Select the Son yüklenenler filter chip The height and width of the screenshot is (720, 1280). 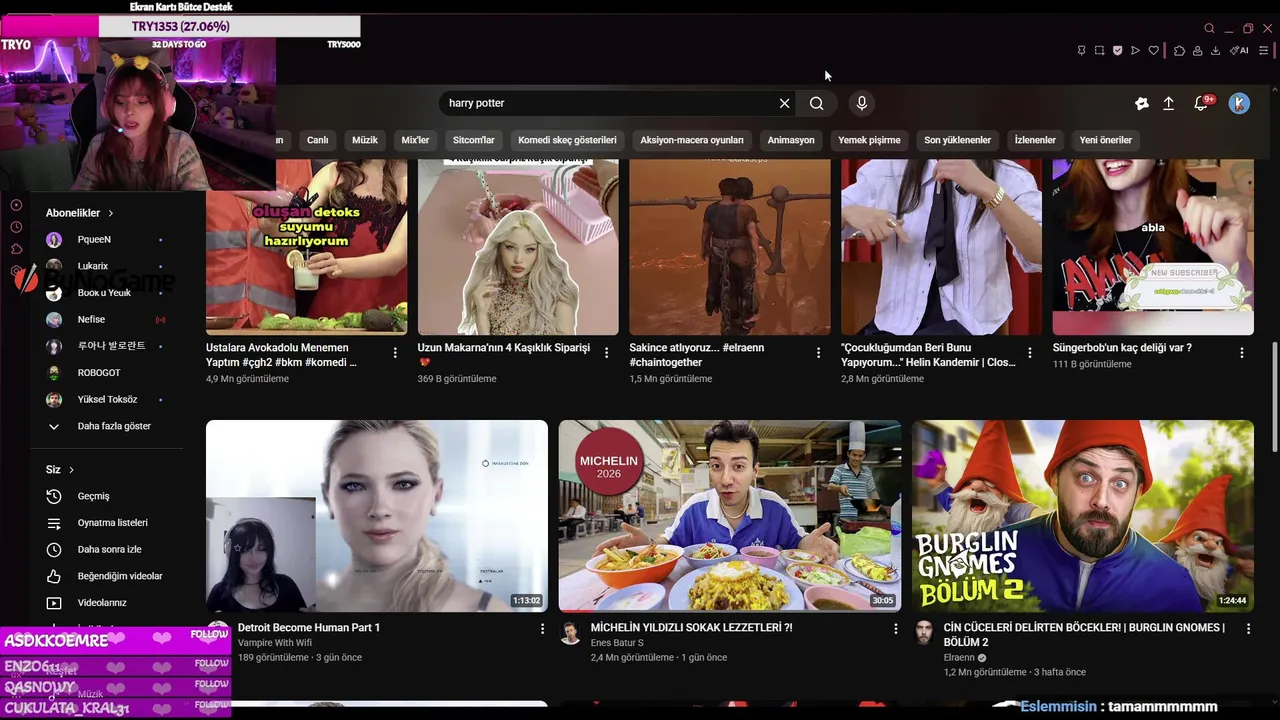pyautogui.click(x=957, y=140)
